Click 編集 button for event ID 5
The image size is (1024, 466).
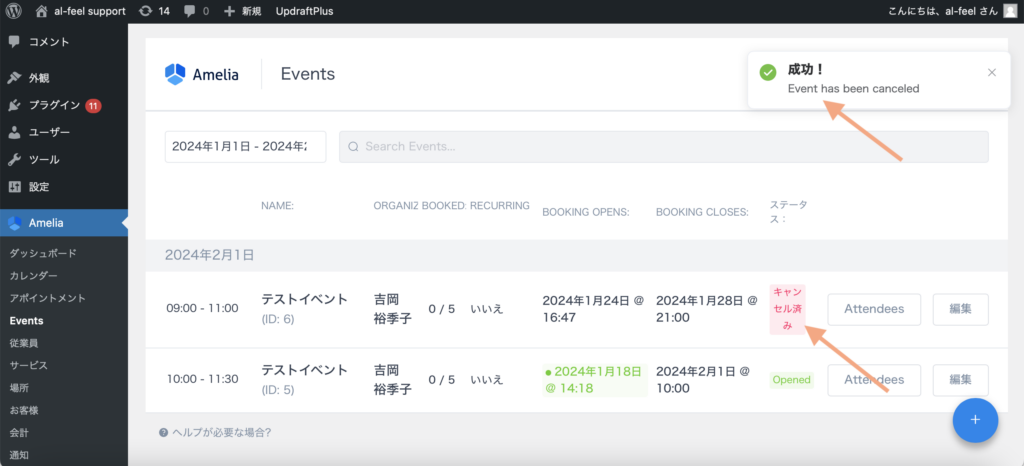960,380
